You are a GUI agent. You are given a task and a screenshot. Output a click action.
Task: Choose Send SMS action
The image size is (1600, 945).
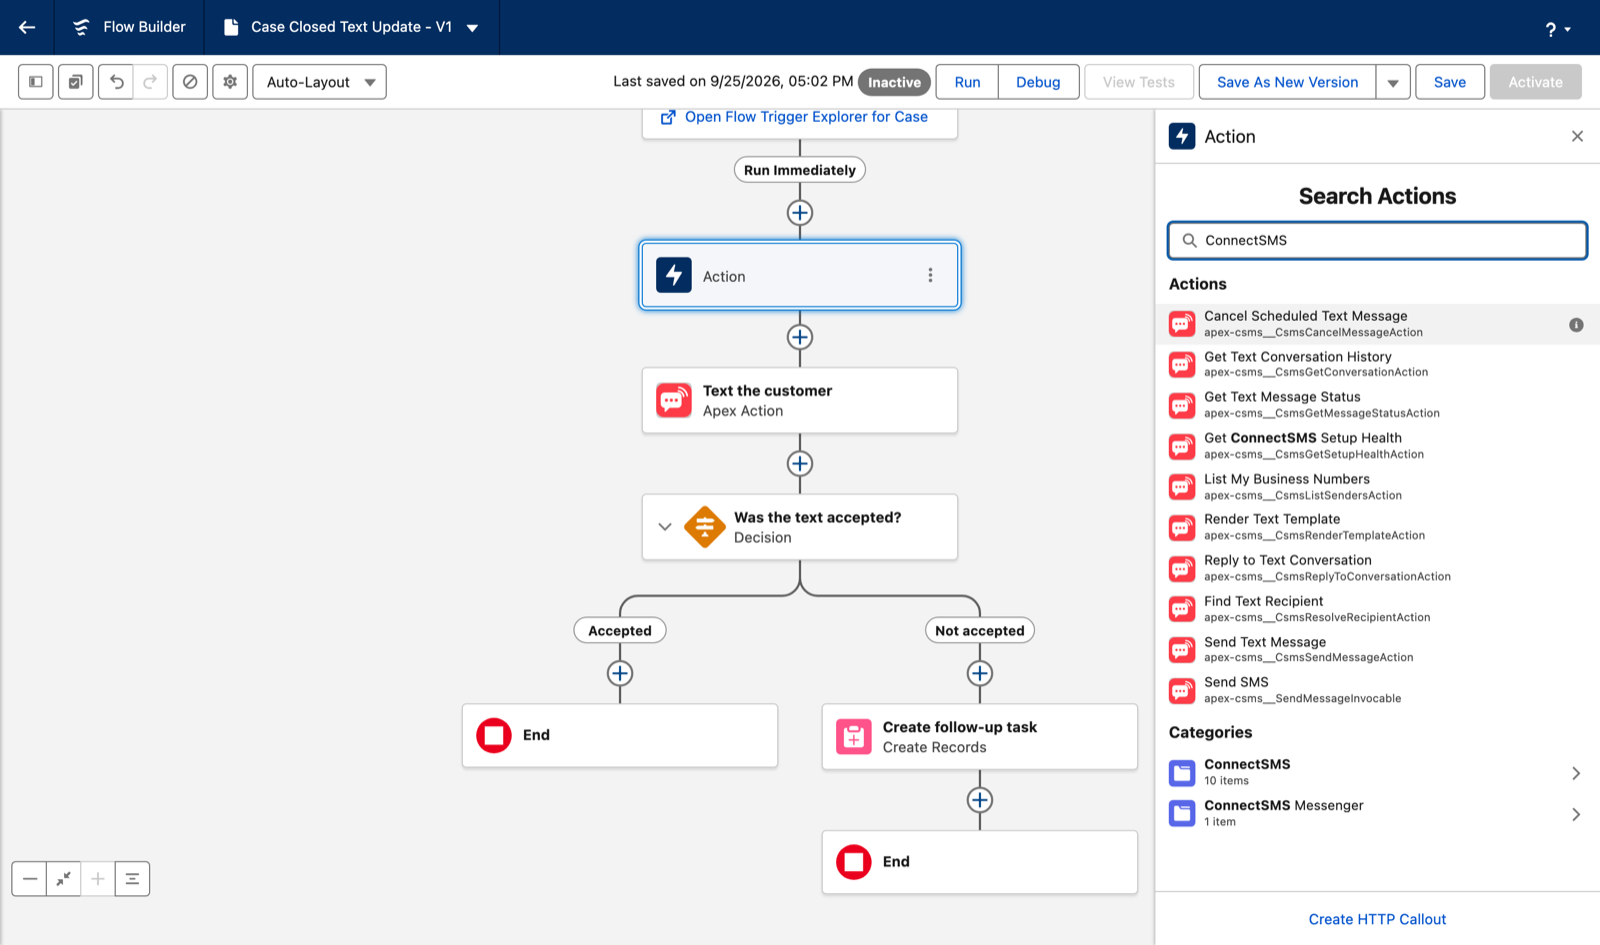coord(1377,690)
